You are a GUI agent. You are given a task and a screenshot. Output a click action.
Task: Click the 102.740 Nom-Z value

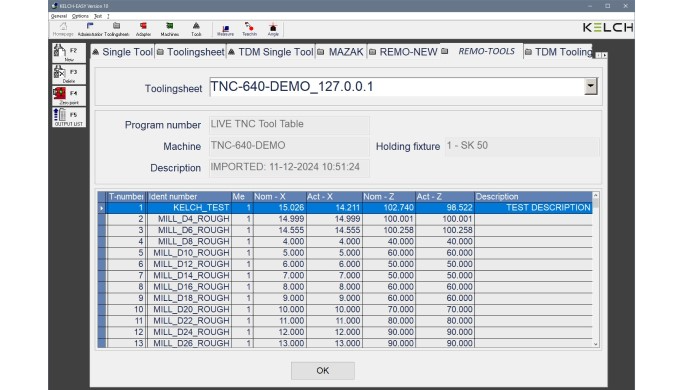pyautogui.click(x=389, y=208)
